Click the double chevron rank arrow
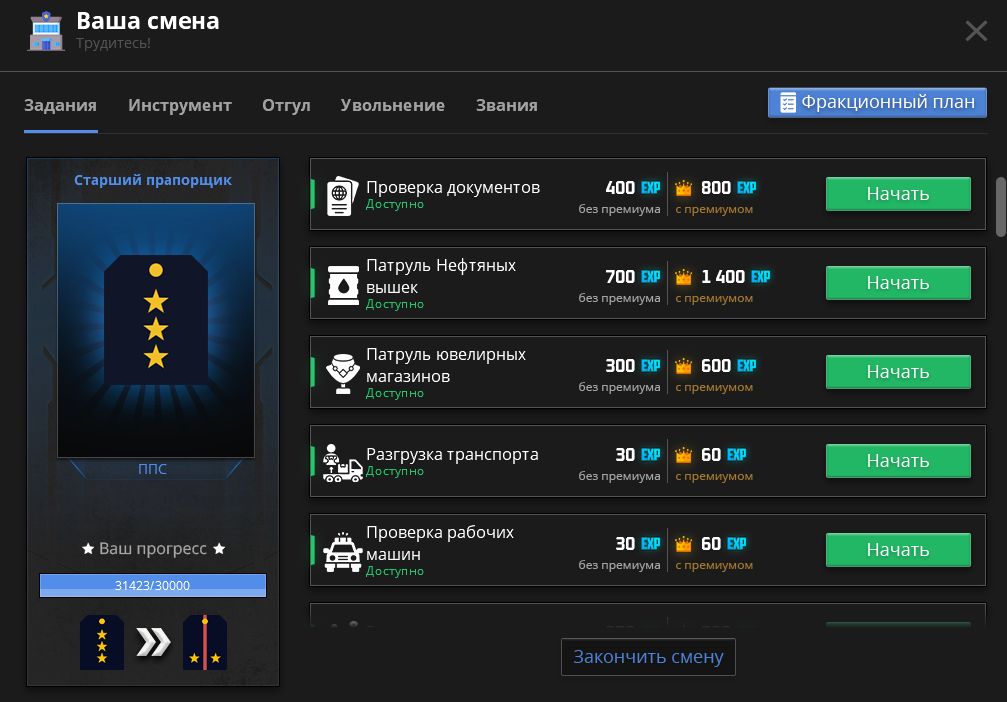This screenshot has width=1007, height=702. point(153,643)
